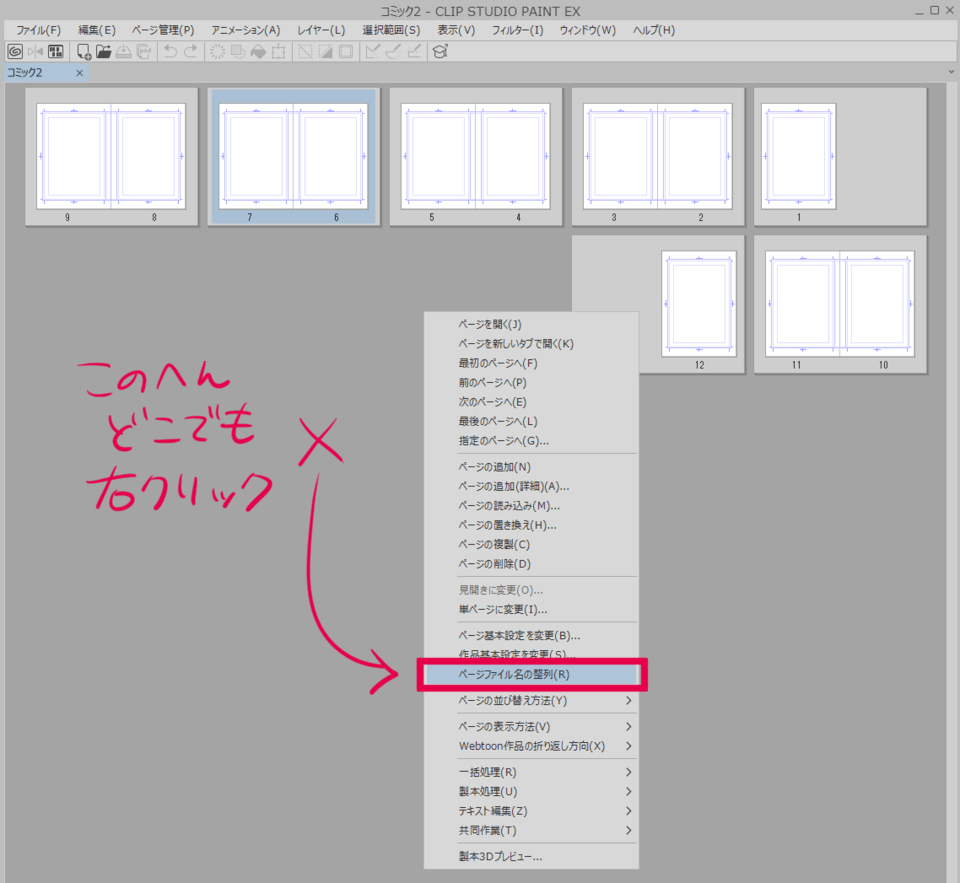Choose ページの複製(C)
The height and width of the screenshot is (883, 960).
[531, 545]
